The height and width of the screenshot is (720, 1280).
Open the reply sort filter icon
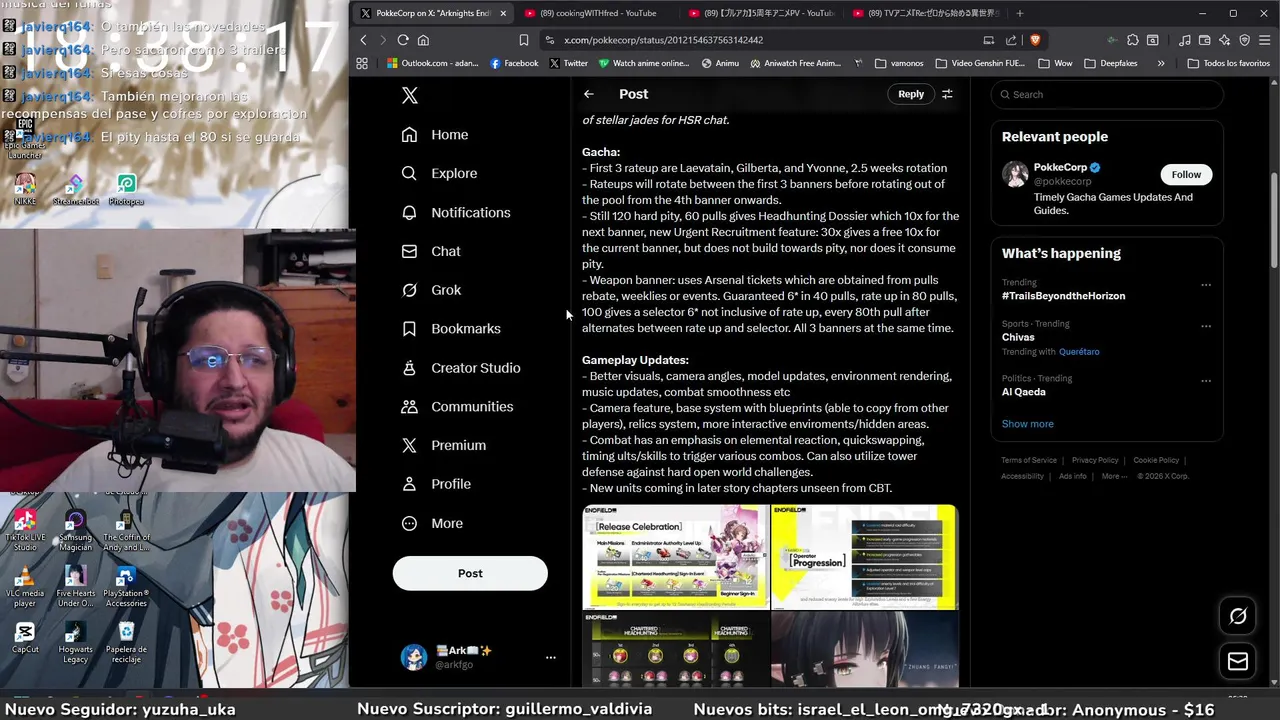coord(947,94)
